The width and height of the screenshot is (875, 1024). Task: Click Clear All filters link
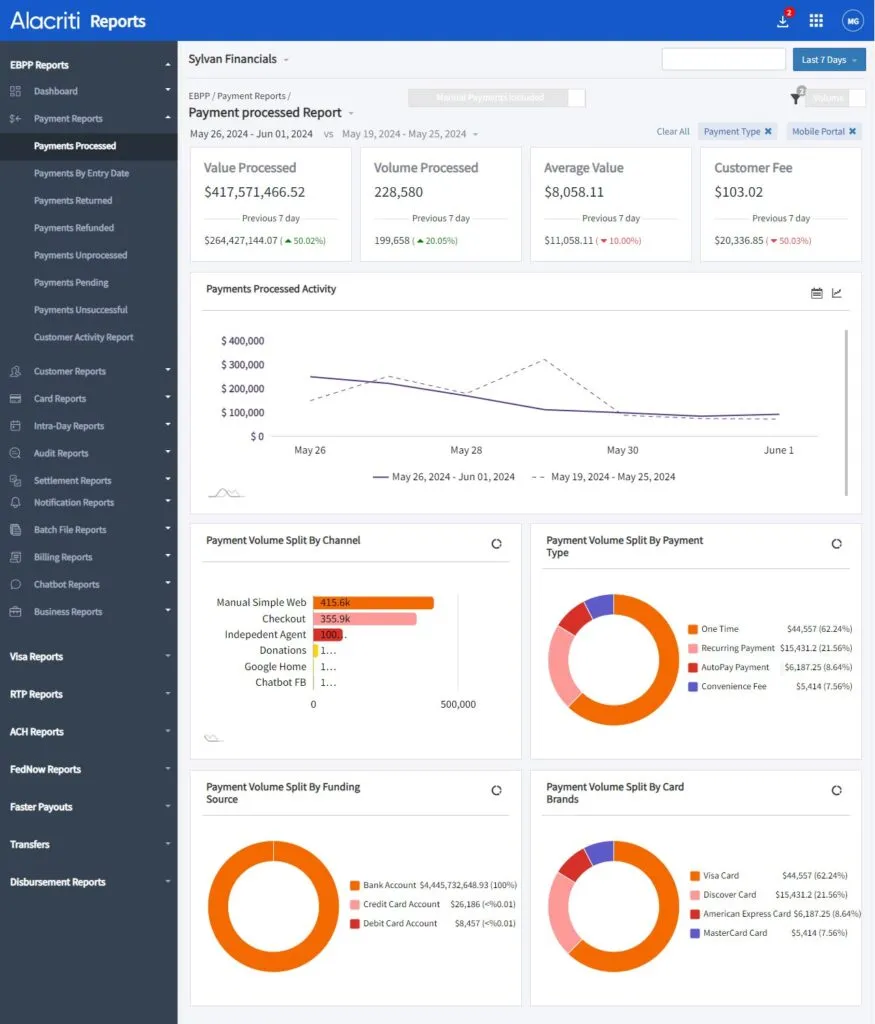[672, 131]
